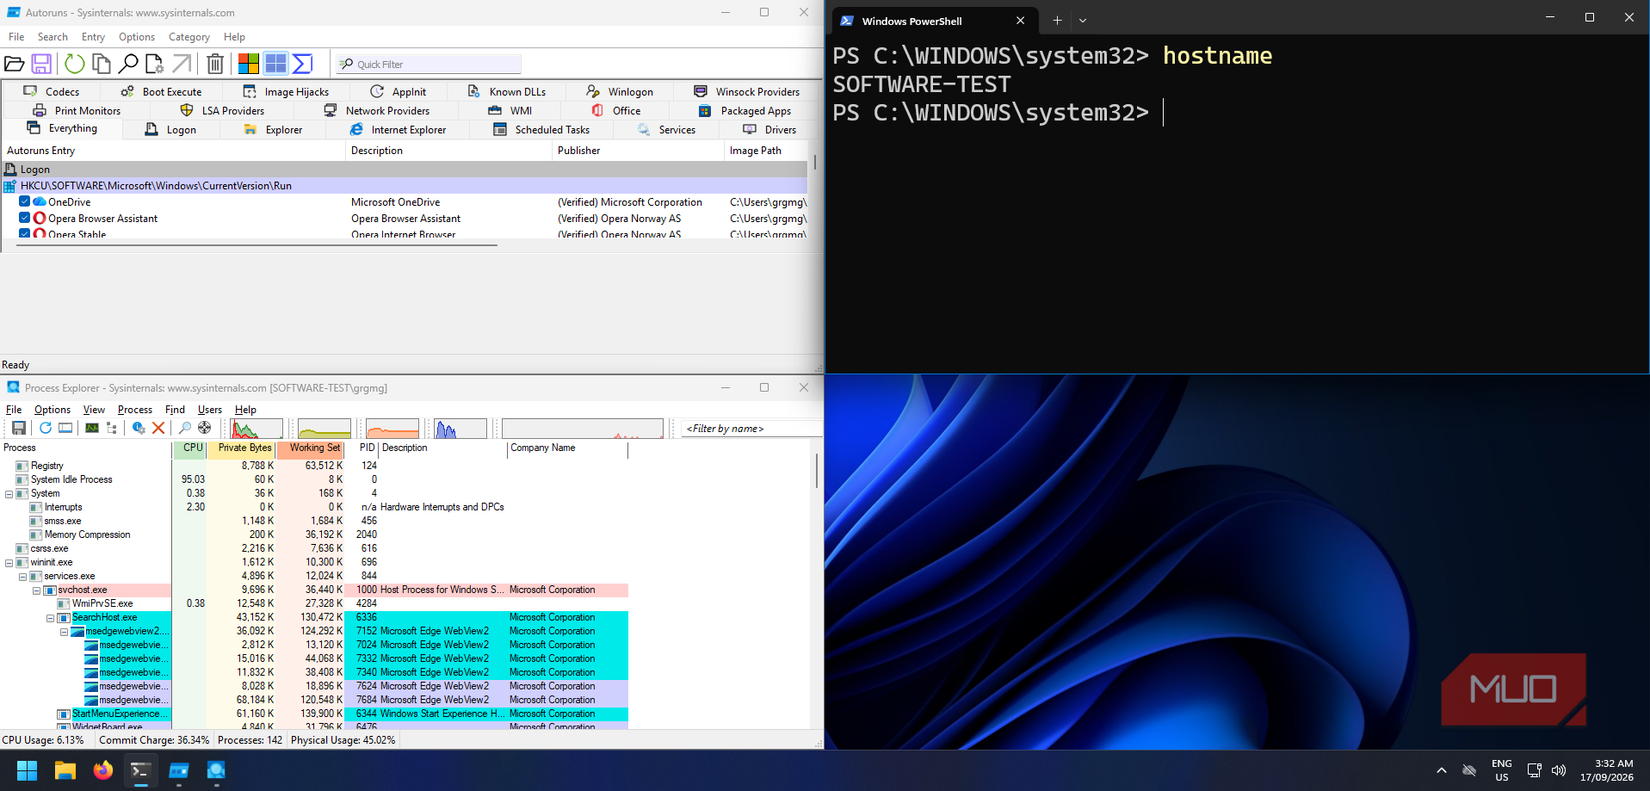Collapse the svchost.exe tree node
The width and height of the screenshot is (1650, 791).
click(37, 591)
